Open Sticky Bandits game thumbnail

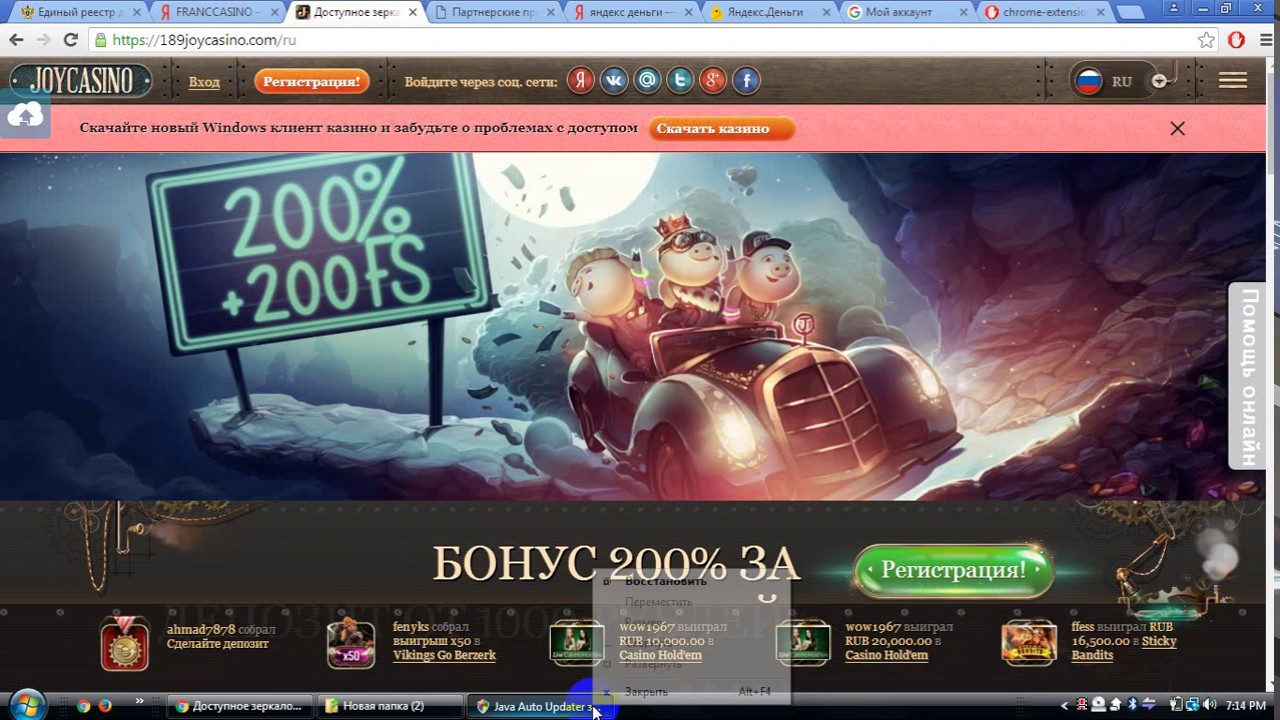1028,643
